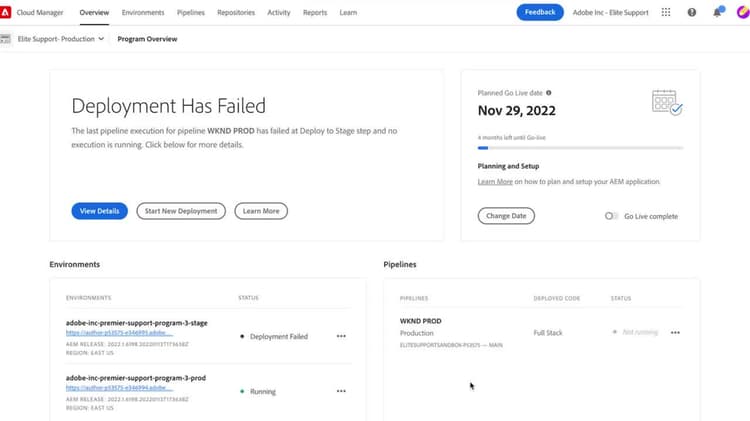This screenshot has height=421, width=750.
Task: Click the Go-Live progress bar
Action: click(580, 148)
